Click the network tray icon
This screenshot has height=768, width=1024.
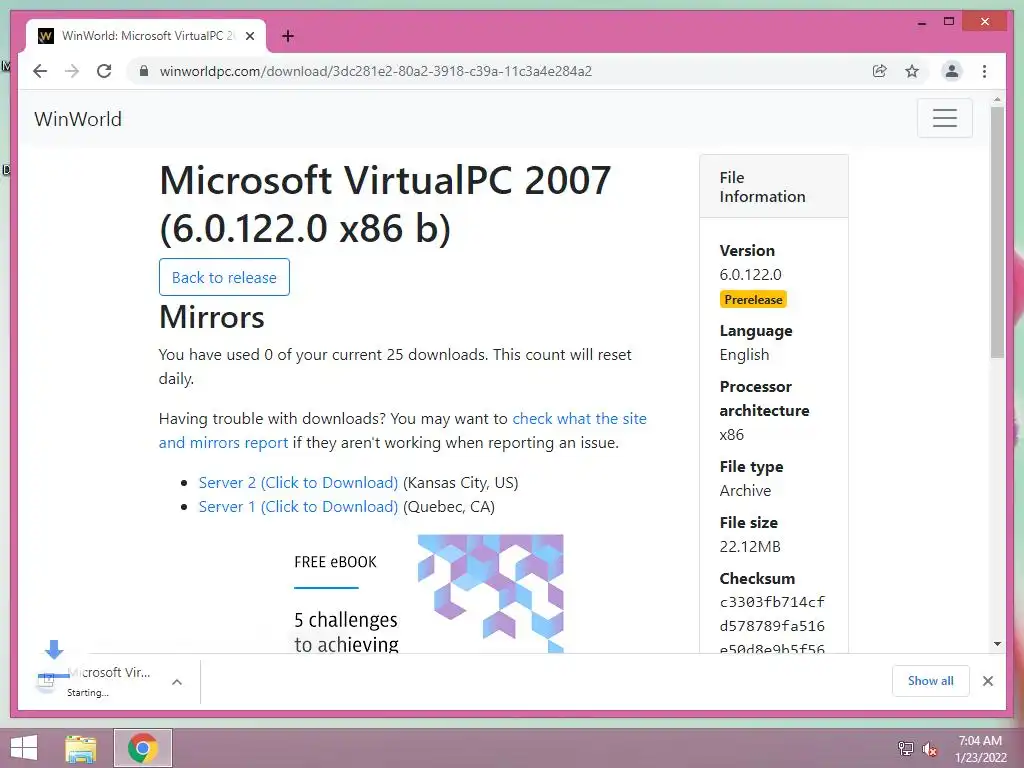point(905,748)
